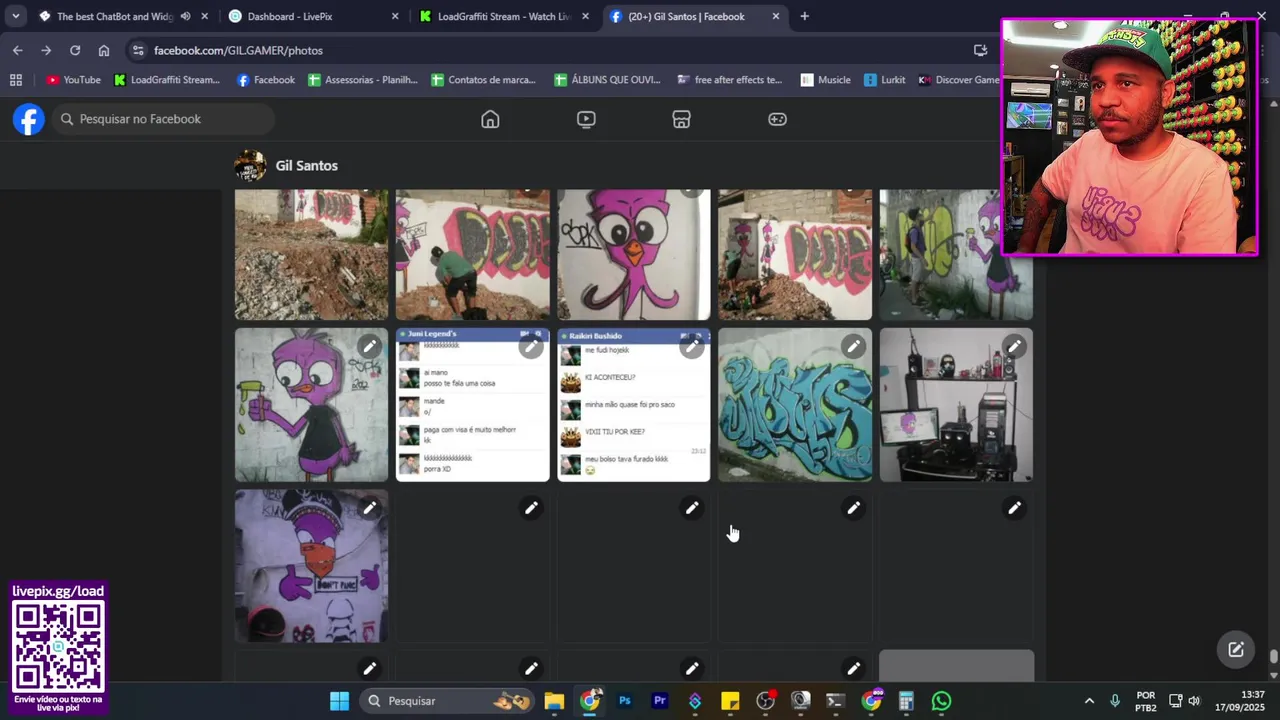The image size is (1280, 720).
Task: Open the Facebook Marketplace icon
Action: 681,119
